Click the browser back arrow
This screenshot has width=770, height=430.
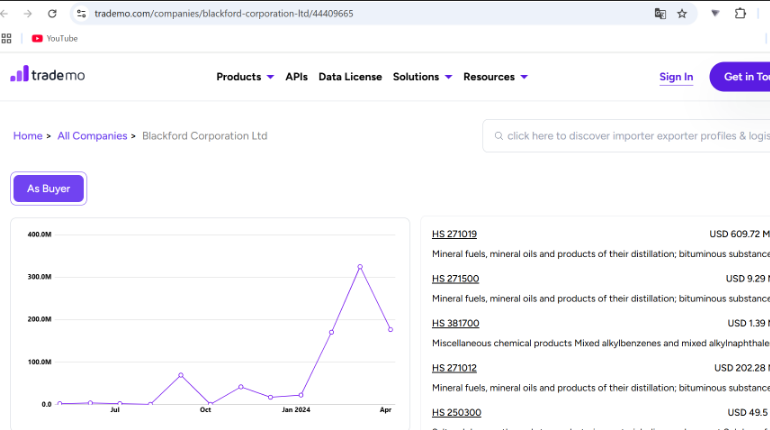[4, 14]
